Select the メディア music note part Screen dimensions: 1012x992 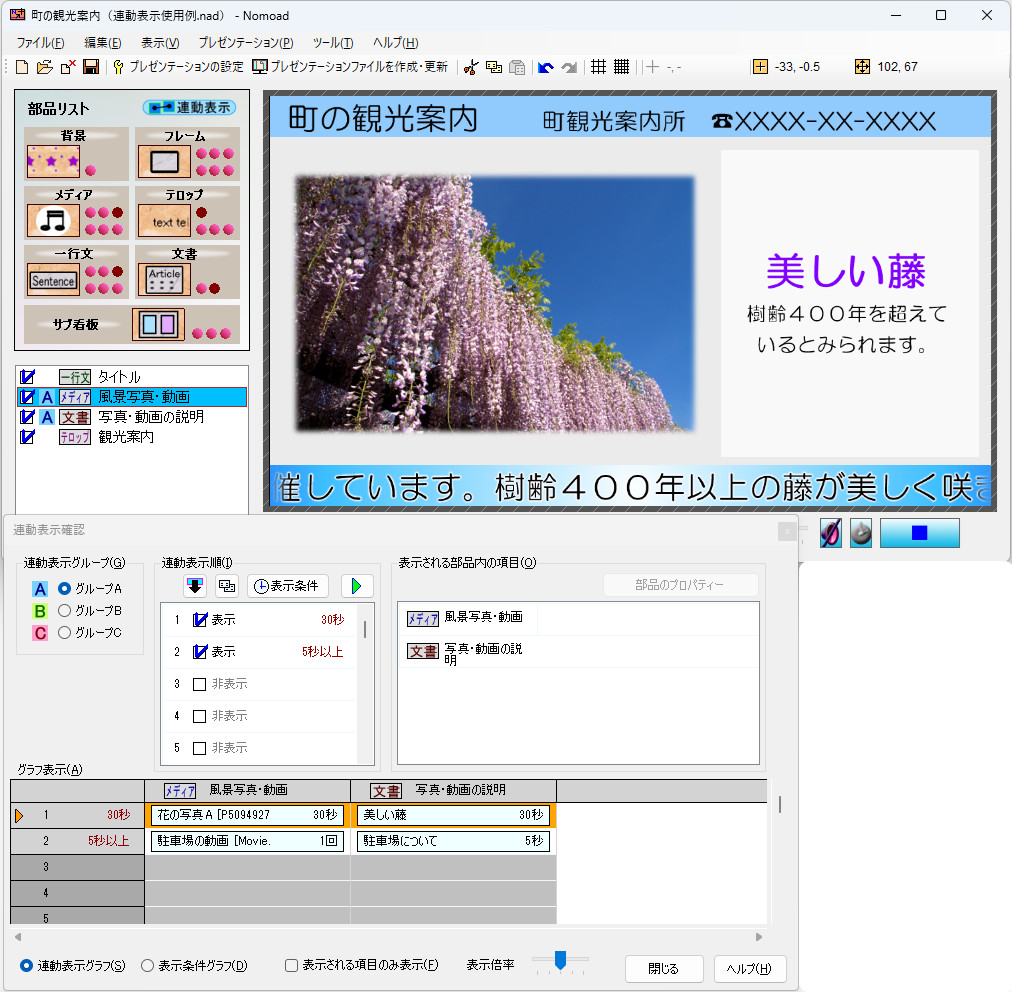pyautogui.click(x=54, y=221)
